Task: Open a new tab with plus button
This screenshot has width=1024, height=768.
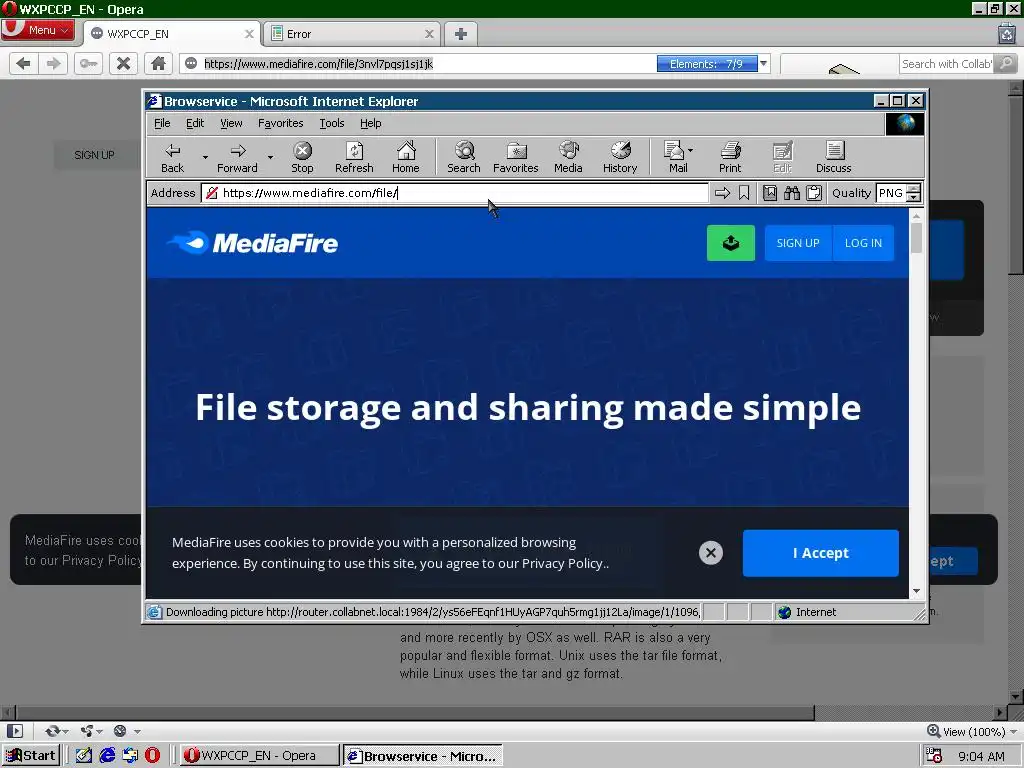Action: tap(461, 34)
